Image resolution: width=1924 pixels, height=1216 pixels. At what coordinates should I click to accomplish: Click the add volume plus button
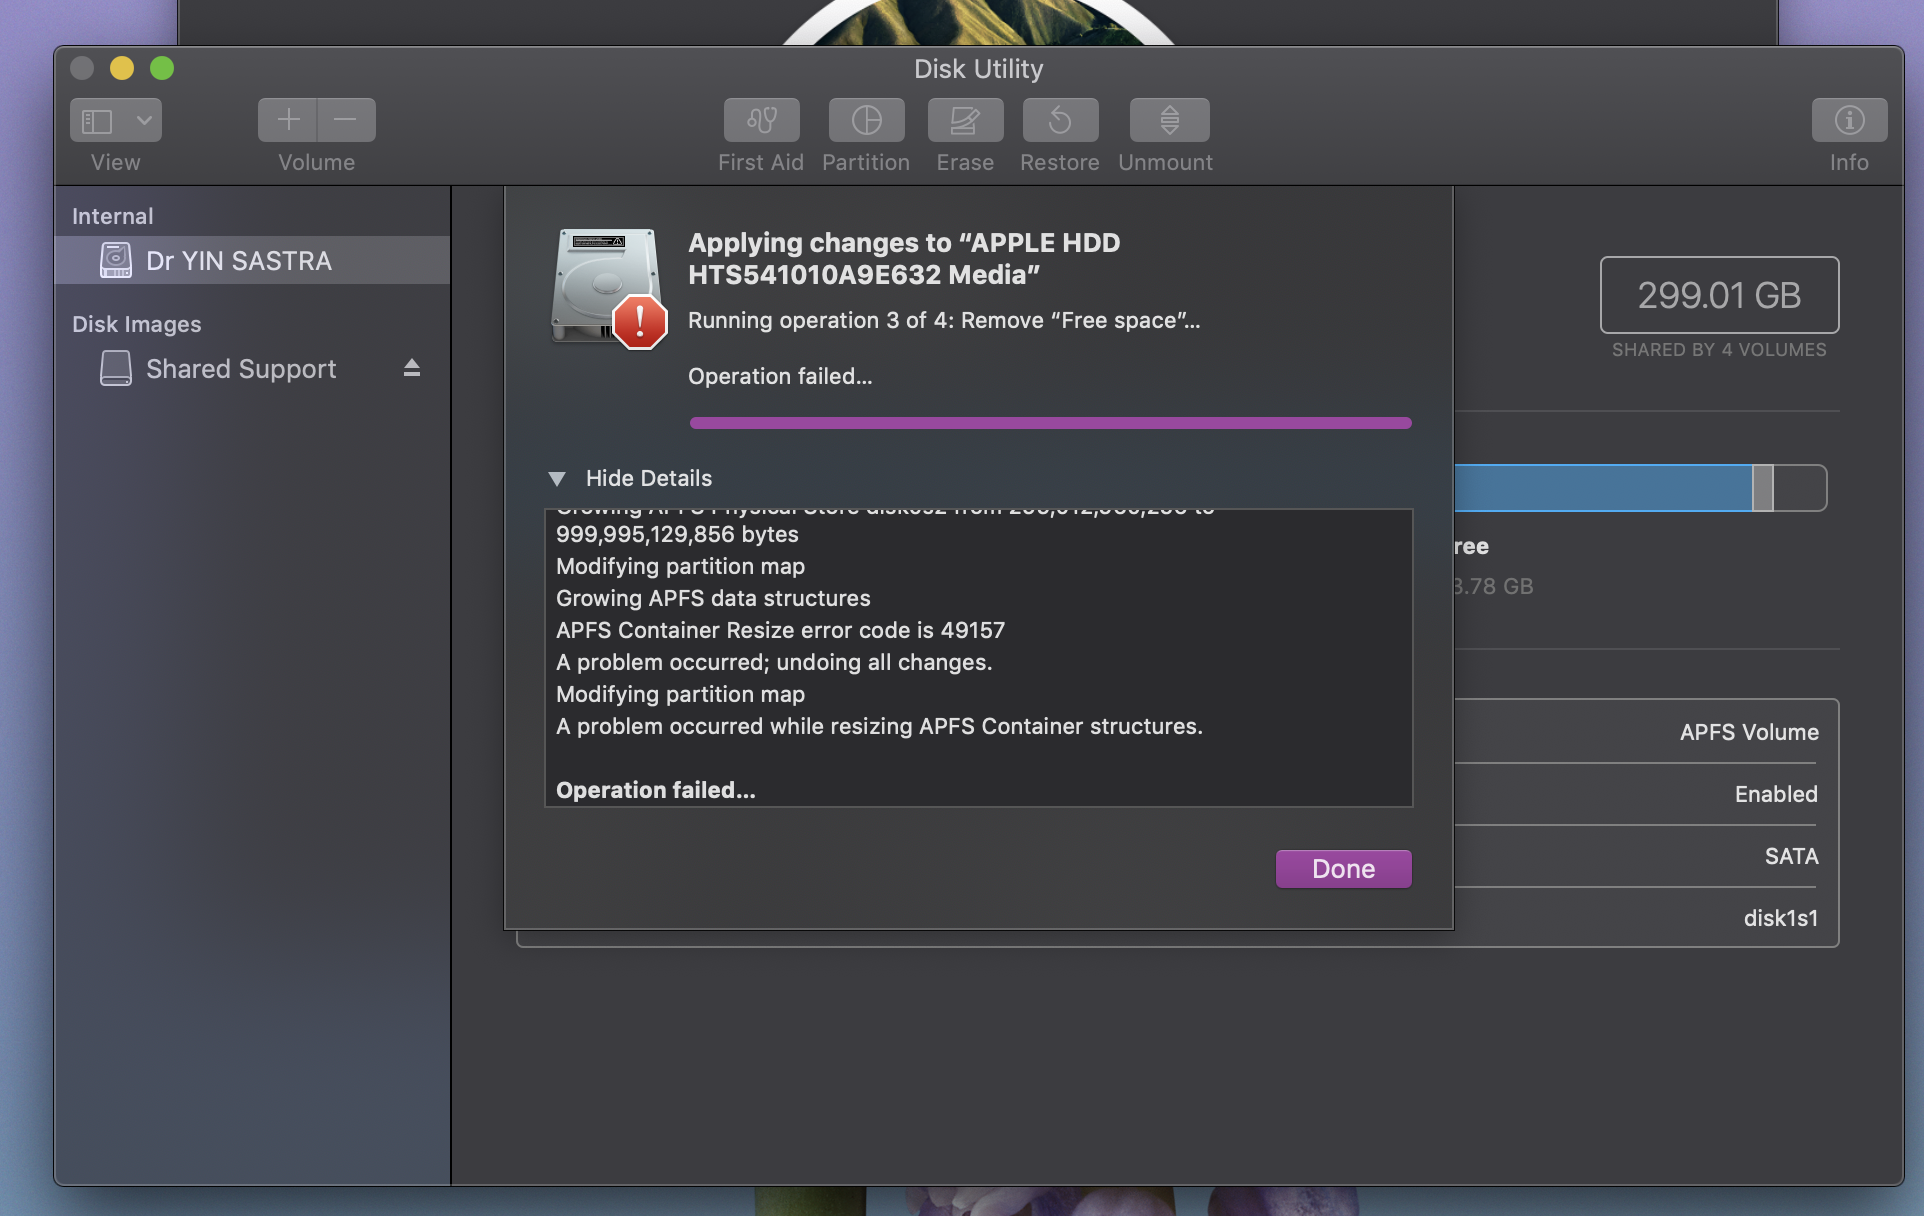[x=288, y=120]
